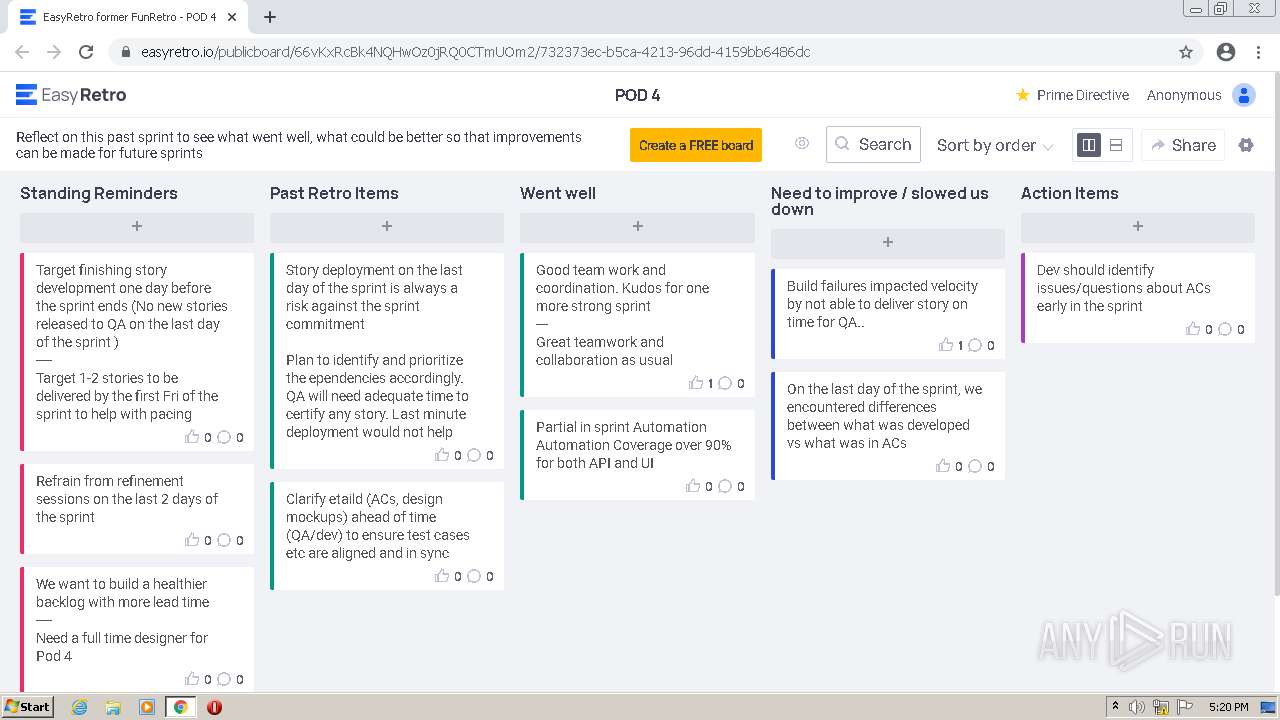Screen dimensions: 1280x720
Task: Reload the page
Action: pos(86,52)
